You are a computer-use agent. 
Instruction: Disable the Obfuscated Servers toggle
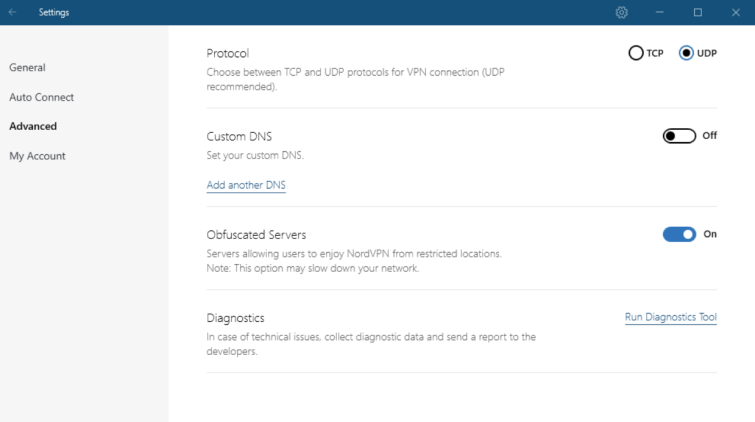679,234
